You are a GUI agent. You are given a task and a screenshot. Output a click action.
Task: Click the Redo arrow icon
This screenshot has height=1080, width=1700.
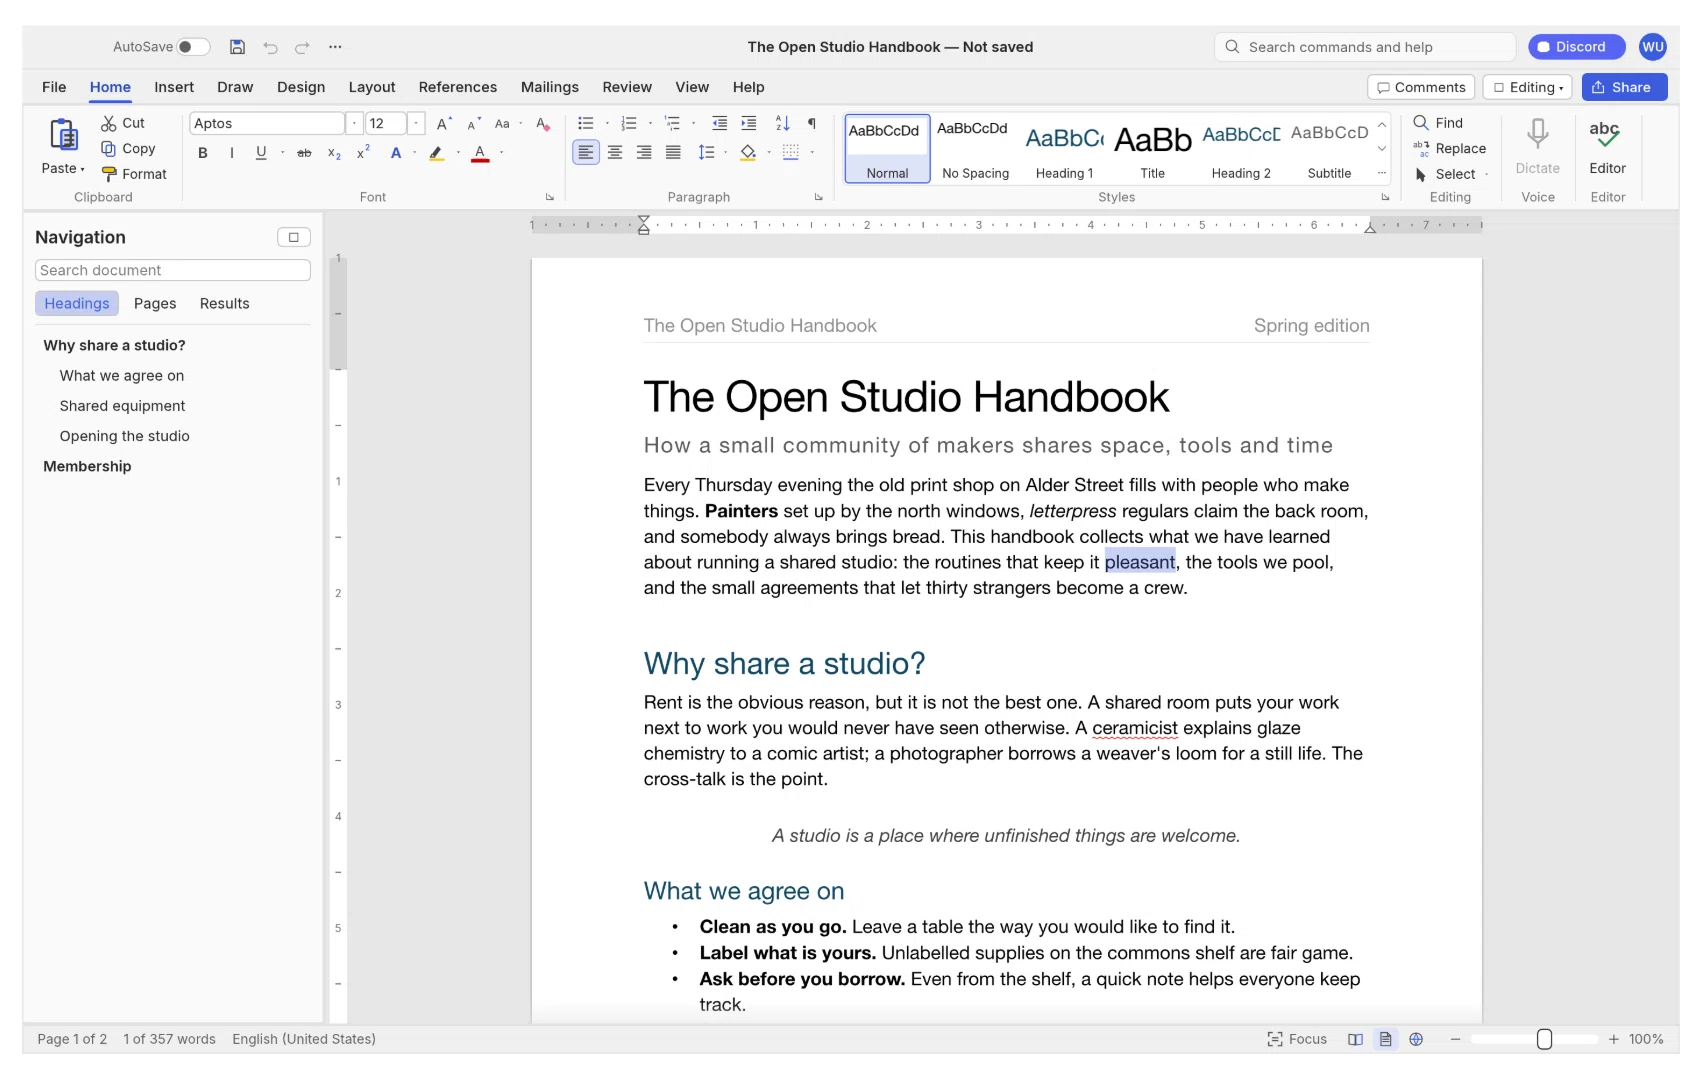pos(302,47)
